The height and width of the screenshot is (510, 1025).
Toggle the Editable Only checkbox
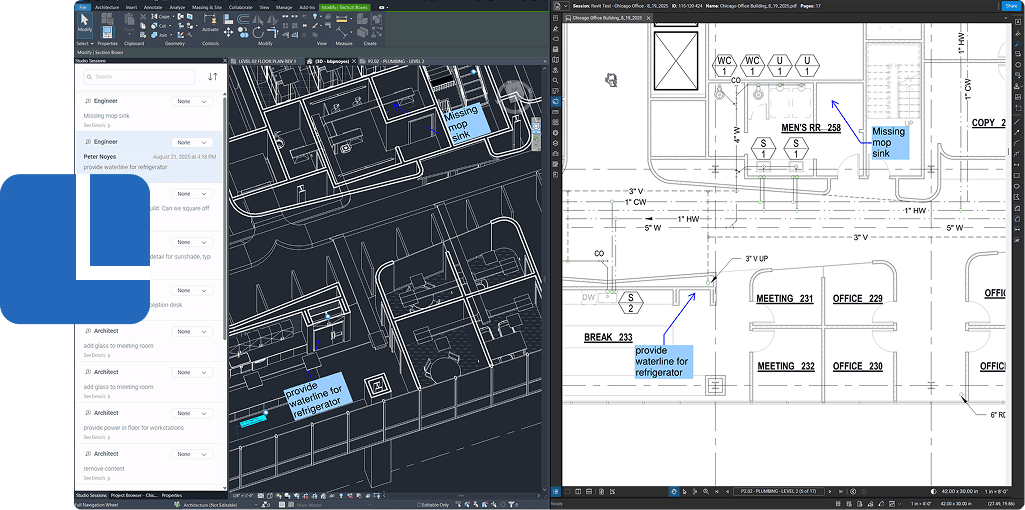pyautogui.click(x=420, y=505)
